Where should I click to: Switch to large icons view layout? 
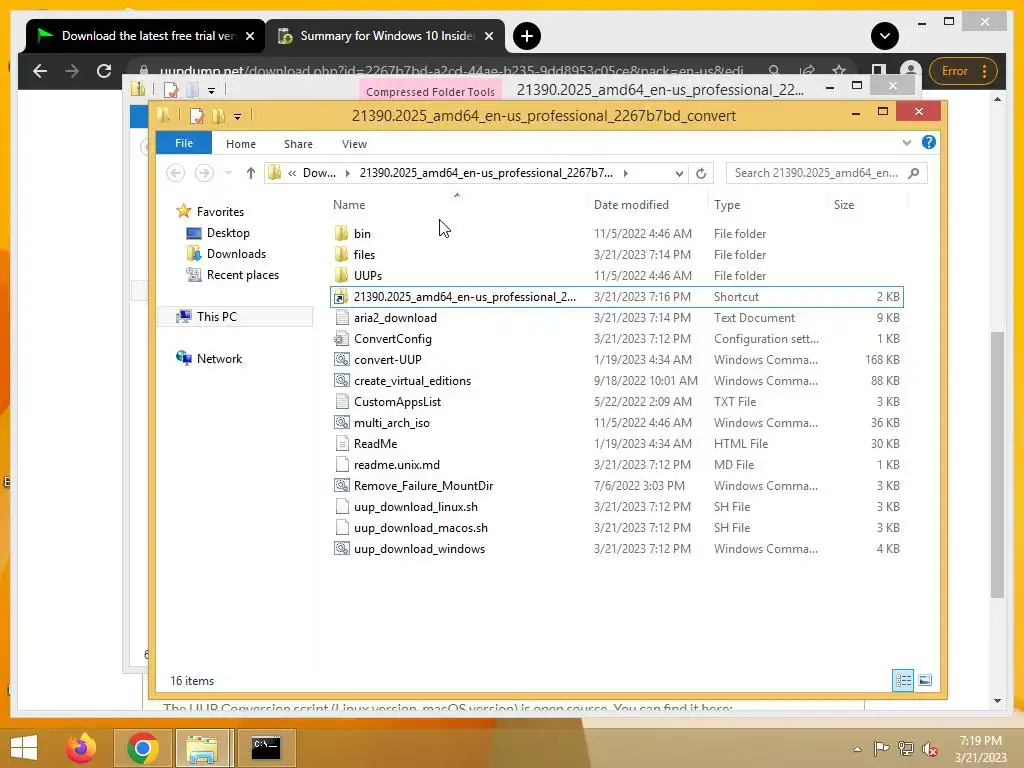click(925, 680)
